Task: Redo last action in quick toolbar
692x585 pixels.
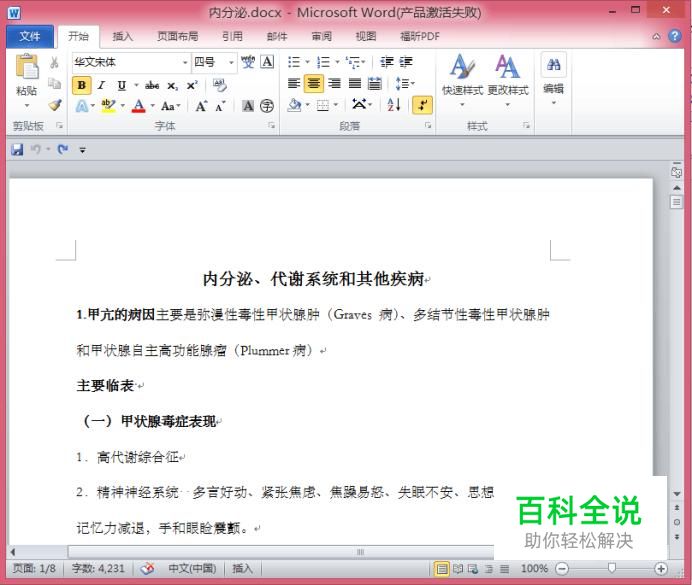Action: point(63,150)
